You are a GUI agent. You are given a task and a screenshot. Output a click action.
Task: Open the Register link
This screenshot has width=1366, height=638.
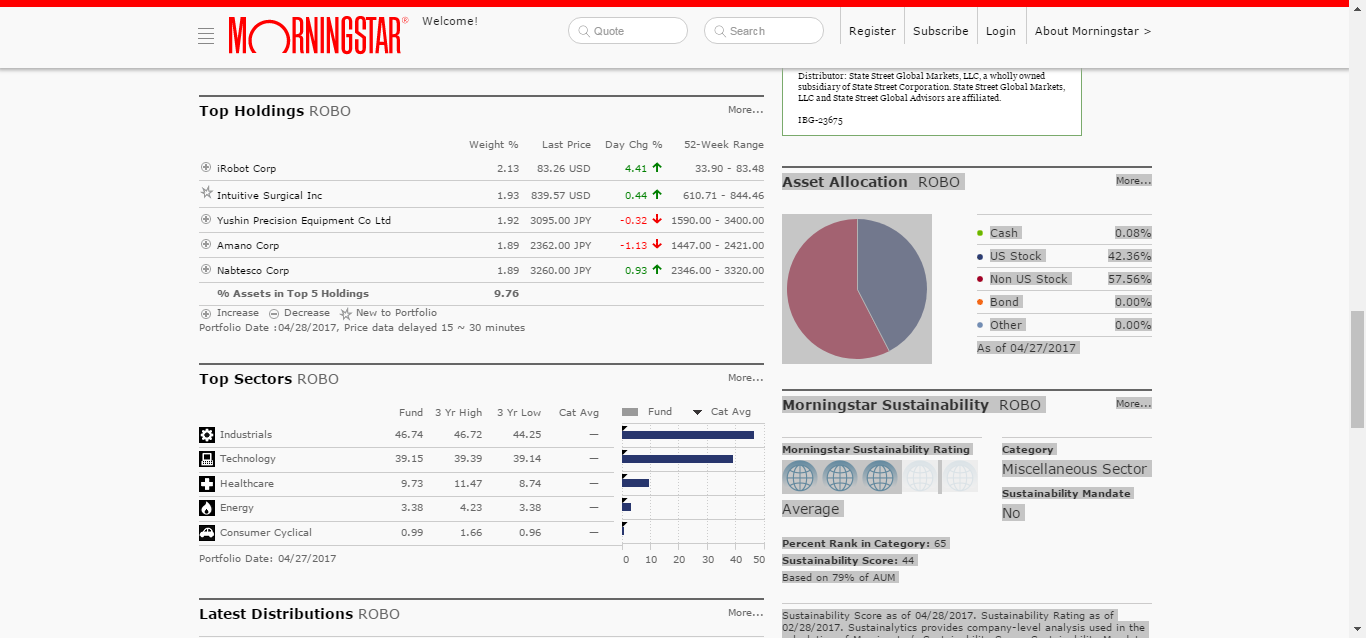coord(872,31)
